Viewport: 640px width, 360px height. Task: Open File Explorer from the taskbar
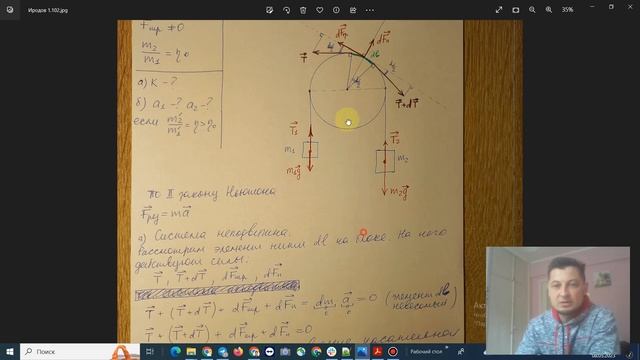tap(191, 351)
